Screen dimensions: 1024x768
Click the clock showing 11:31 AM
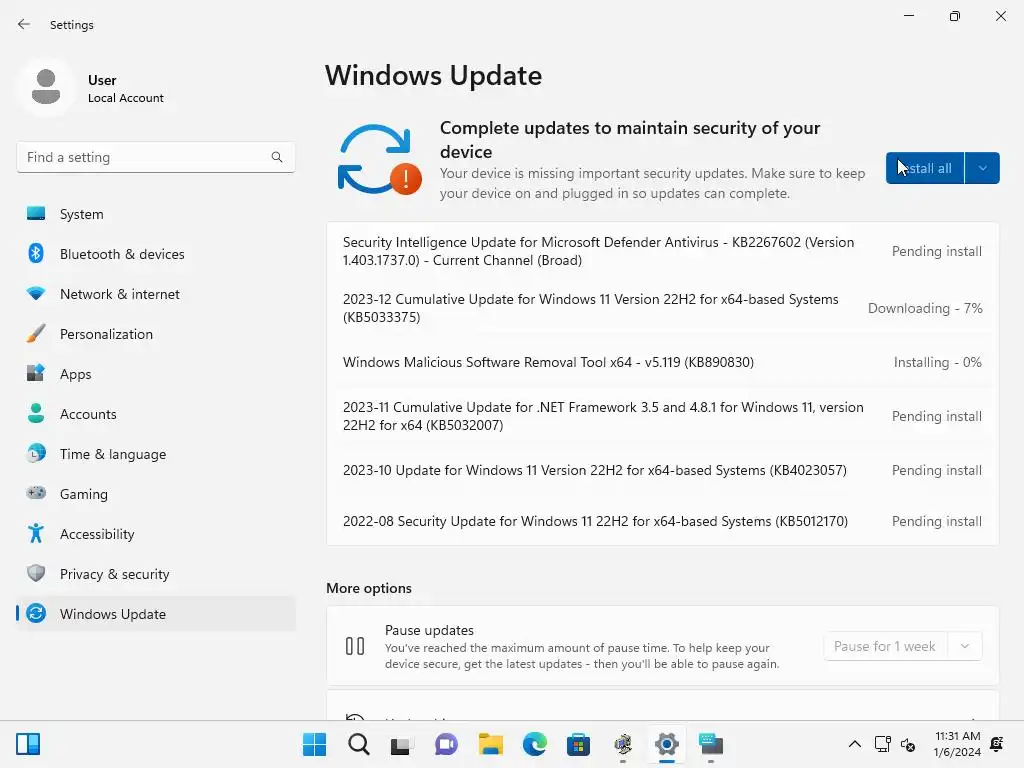coord(957,736)
